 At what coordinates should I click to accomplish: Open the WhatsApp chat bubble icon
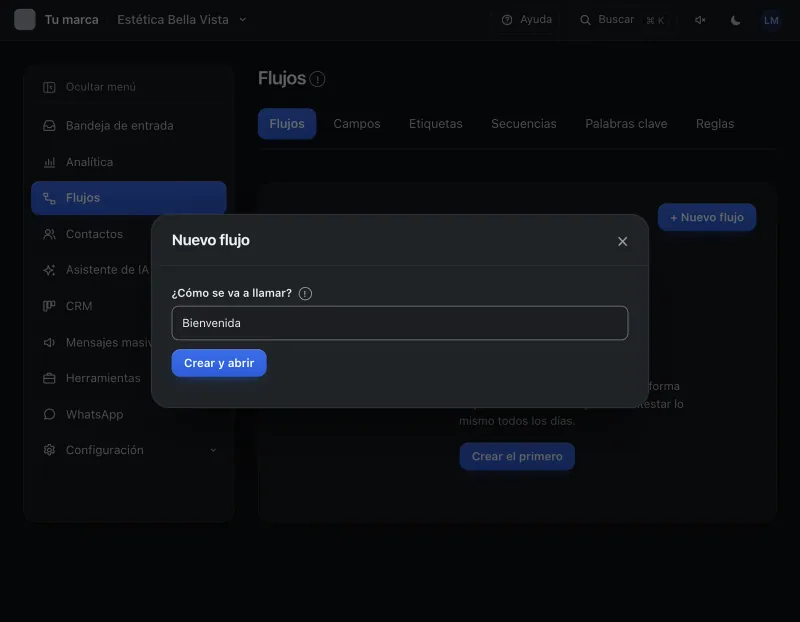click(49, 414)
